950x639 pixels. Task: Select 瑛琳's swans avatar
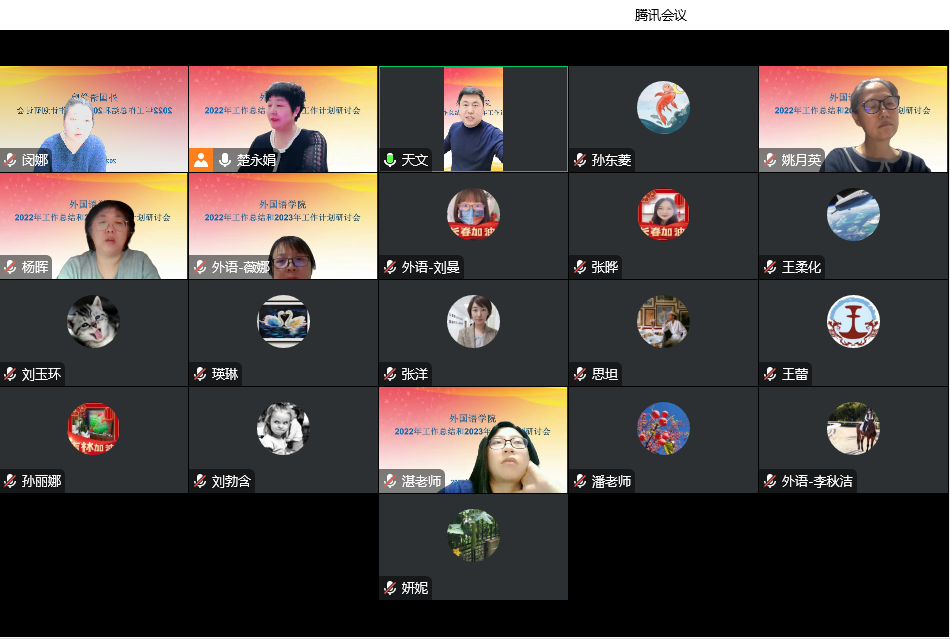coord(284,322)
